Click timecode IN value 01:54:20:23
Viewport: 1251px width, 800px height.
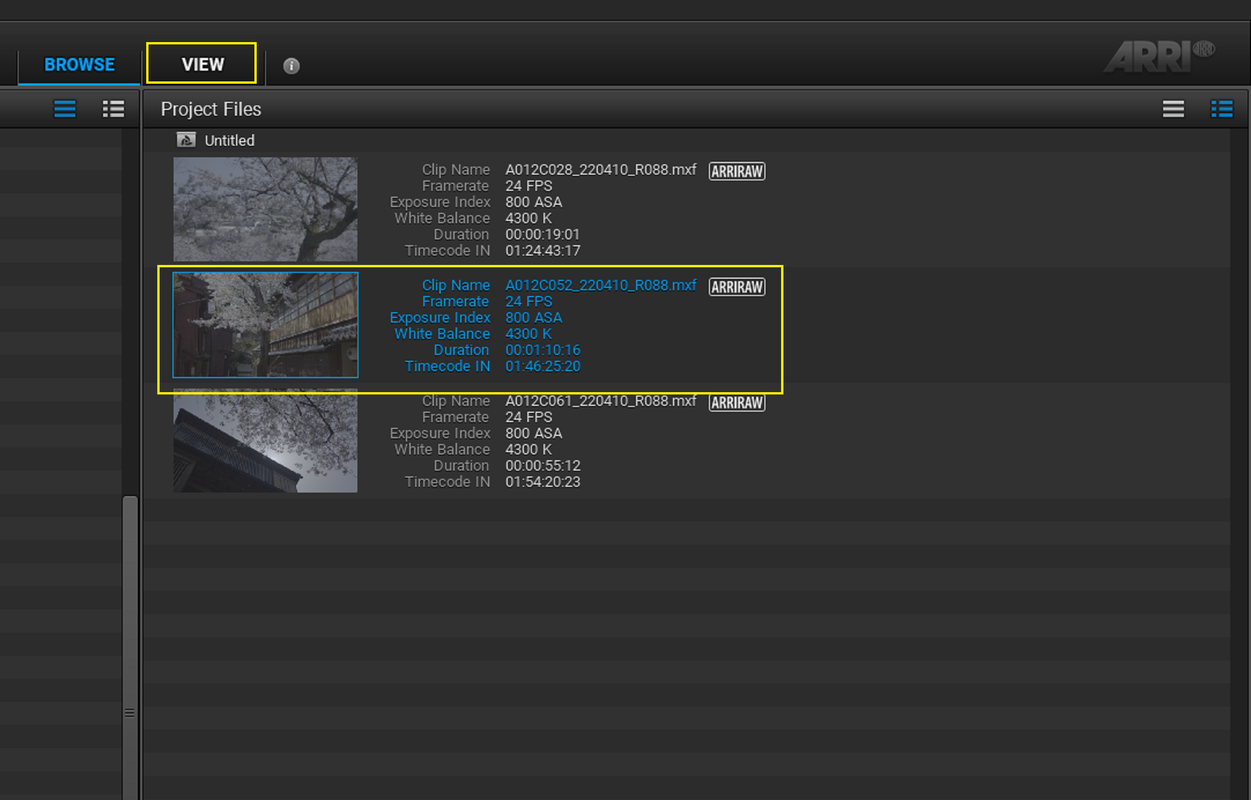pyautogui.click(x=543, y=482)
